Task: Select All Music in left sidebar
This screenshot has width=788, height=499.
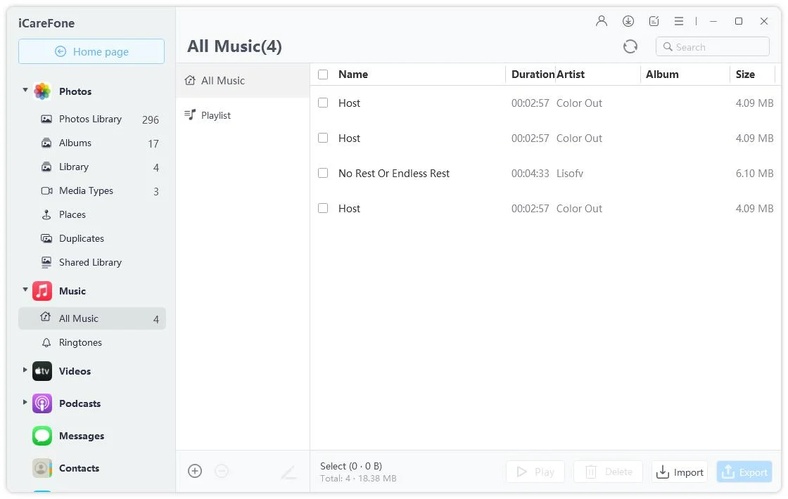Action: pos(92,319)
